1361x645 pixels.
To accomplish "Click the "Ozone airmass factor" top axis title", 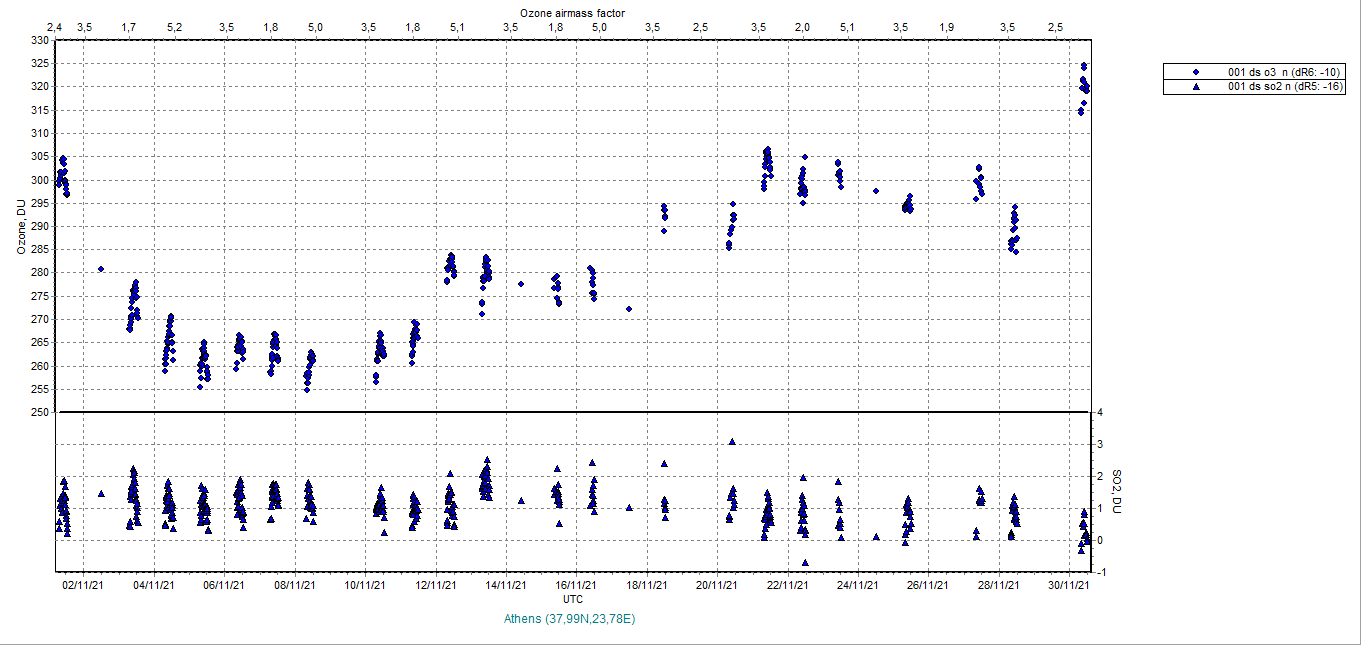I will [573, 12].
